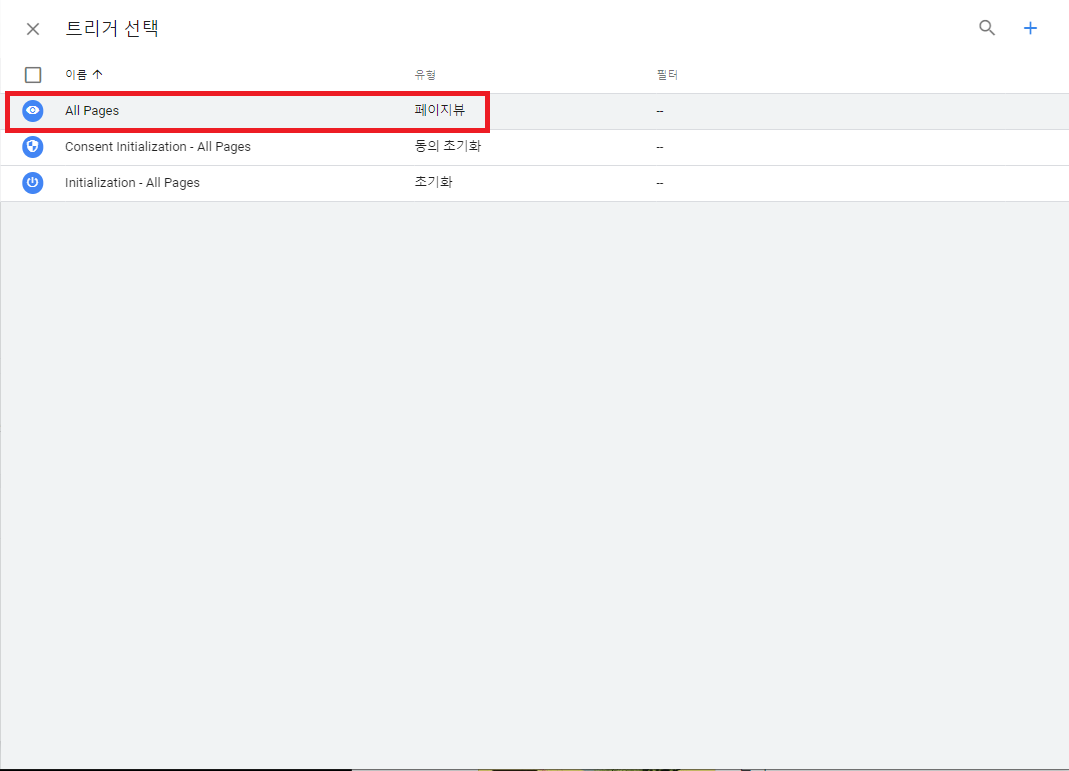Click the 트리거 선택 panel title

click(x=112, y=29)
